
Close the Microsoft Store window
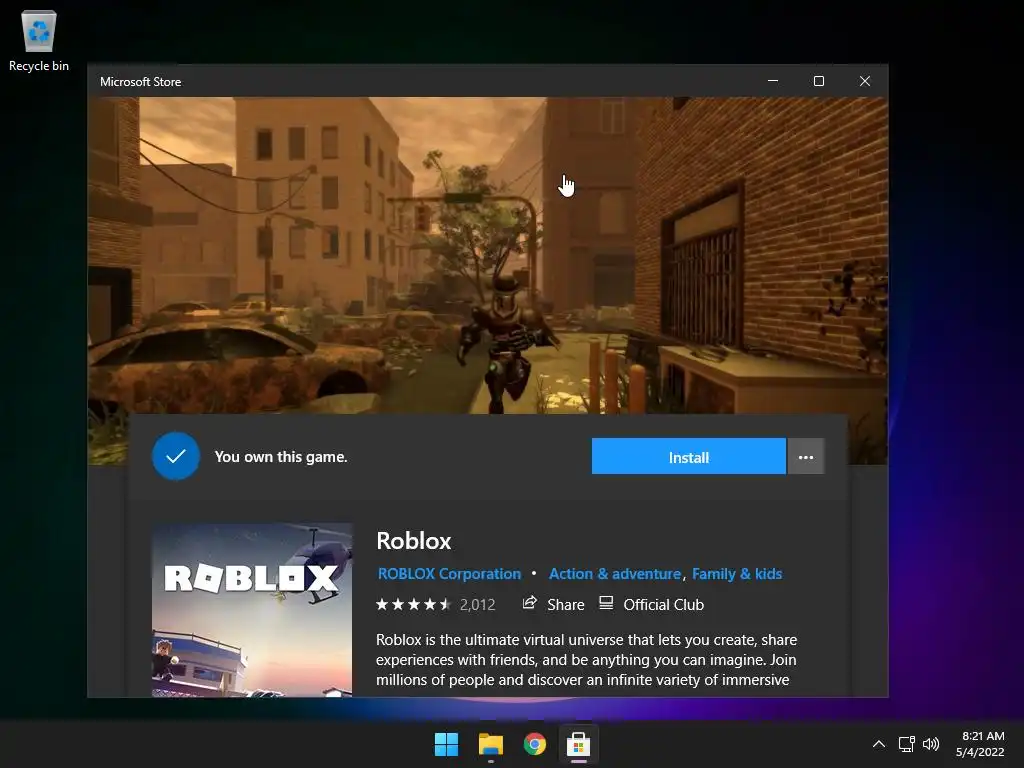[x=865, y=81]
